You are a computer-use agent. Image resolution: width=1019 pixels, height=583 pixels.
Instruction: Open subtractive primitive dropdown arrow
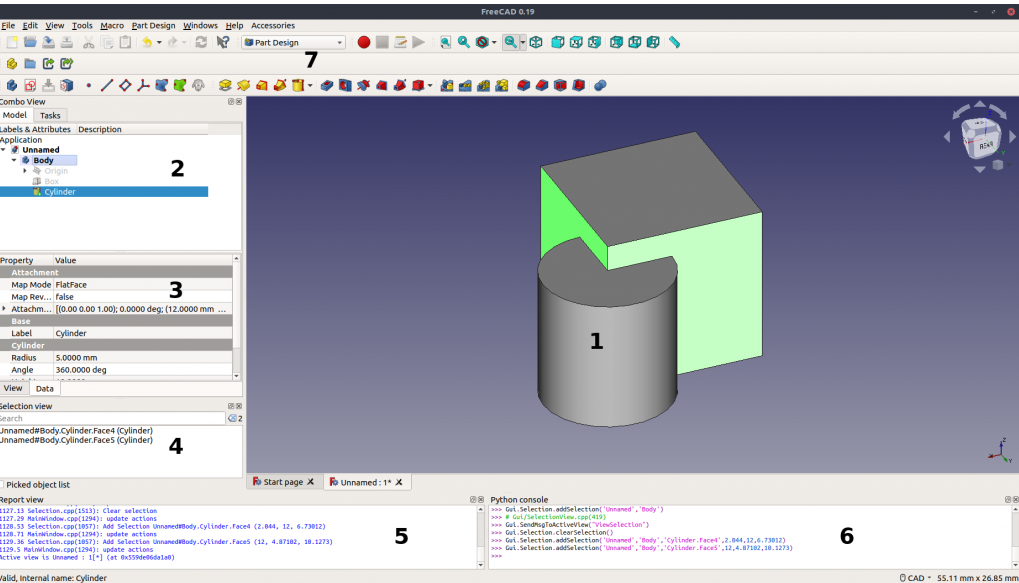[x=430, y=85]
